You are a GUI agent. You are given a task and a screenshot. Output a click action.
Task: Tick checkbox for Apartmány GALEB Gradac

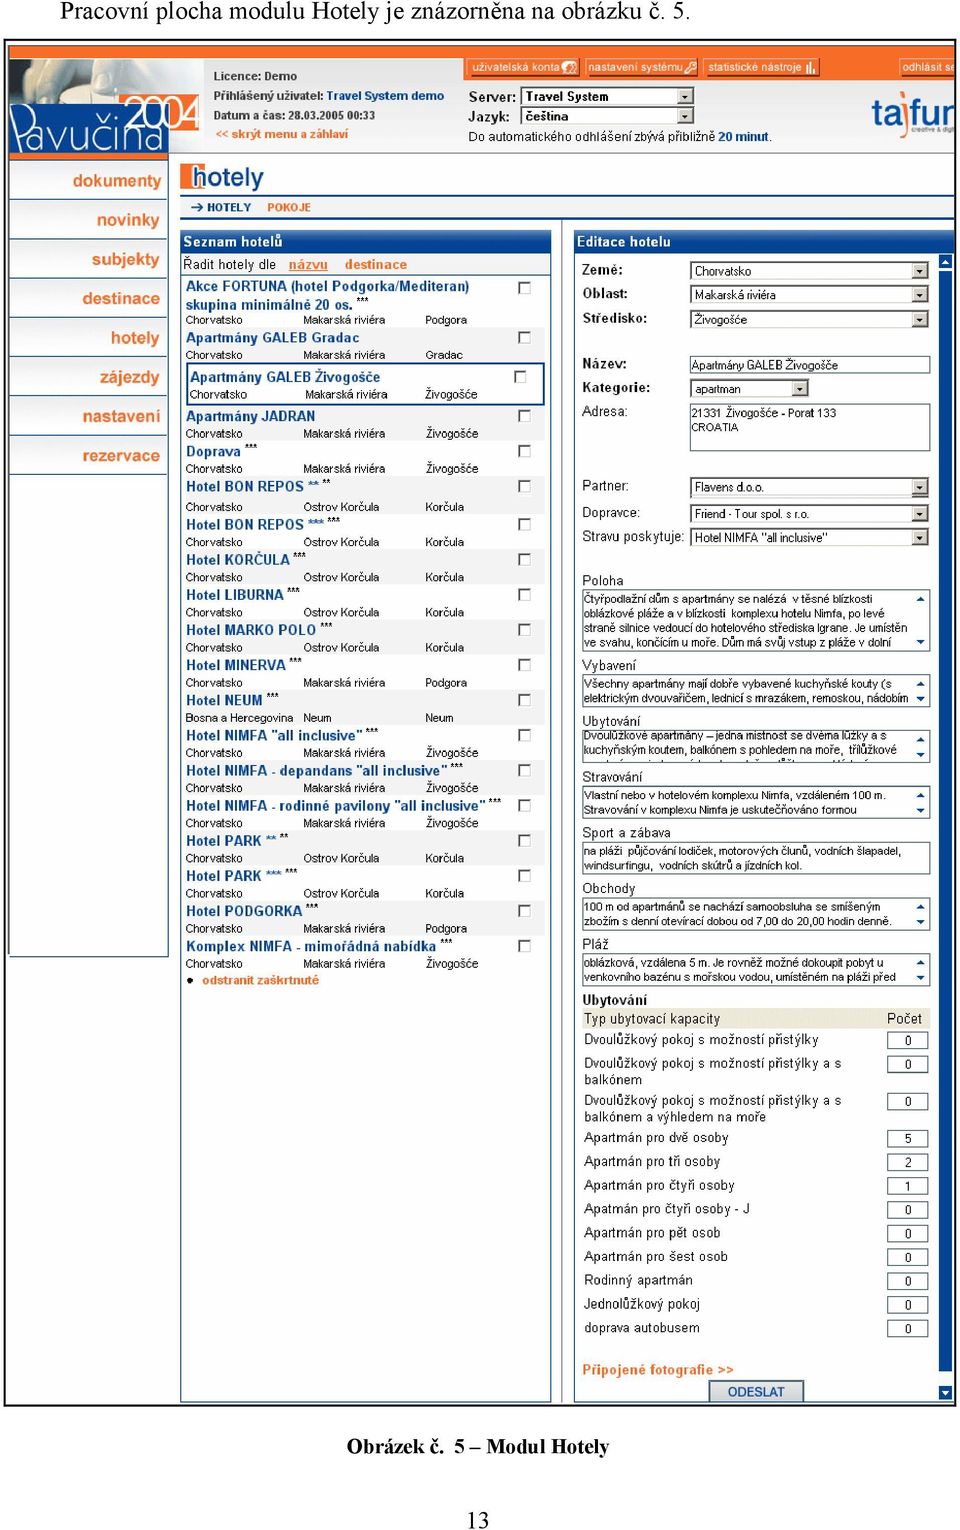click(x=524, y=338)
